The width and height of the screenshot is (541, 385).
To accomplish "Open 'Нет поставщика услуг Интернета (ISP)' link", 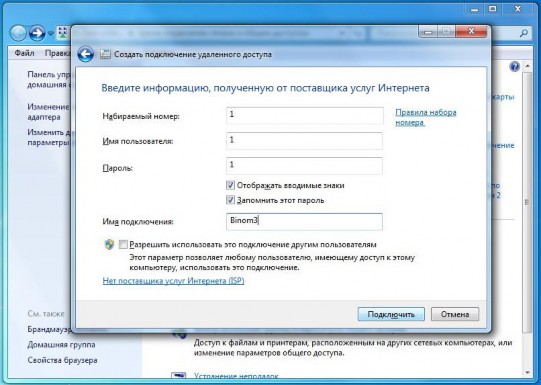I will click(173, 280).
